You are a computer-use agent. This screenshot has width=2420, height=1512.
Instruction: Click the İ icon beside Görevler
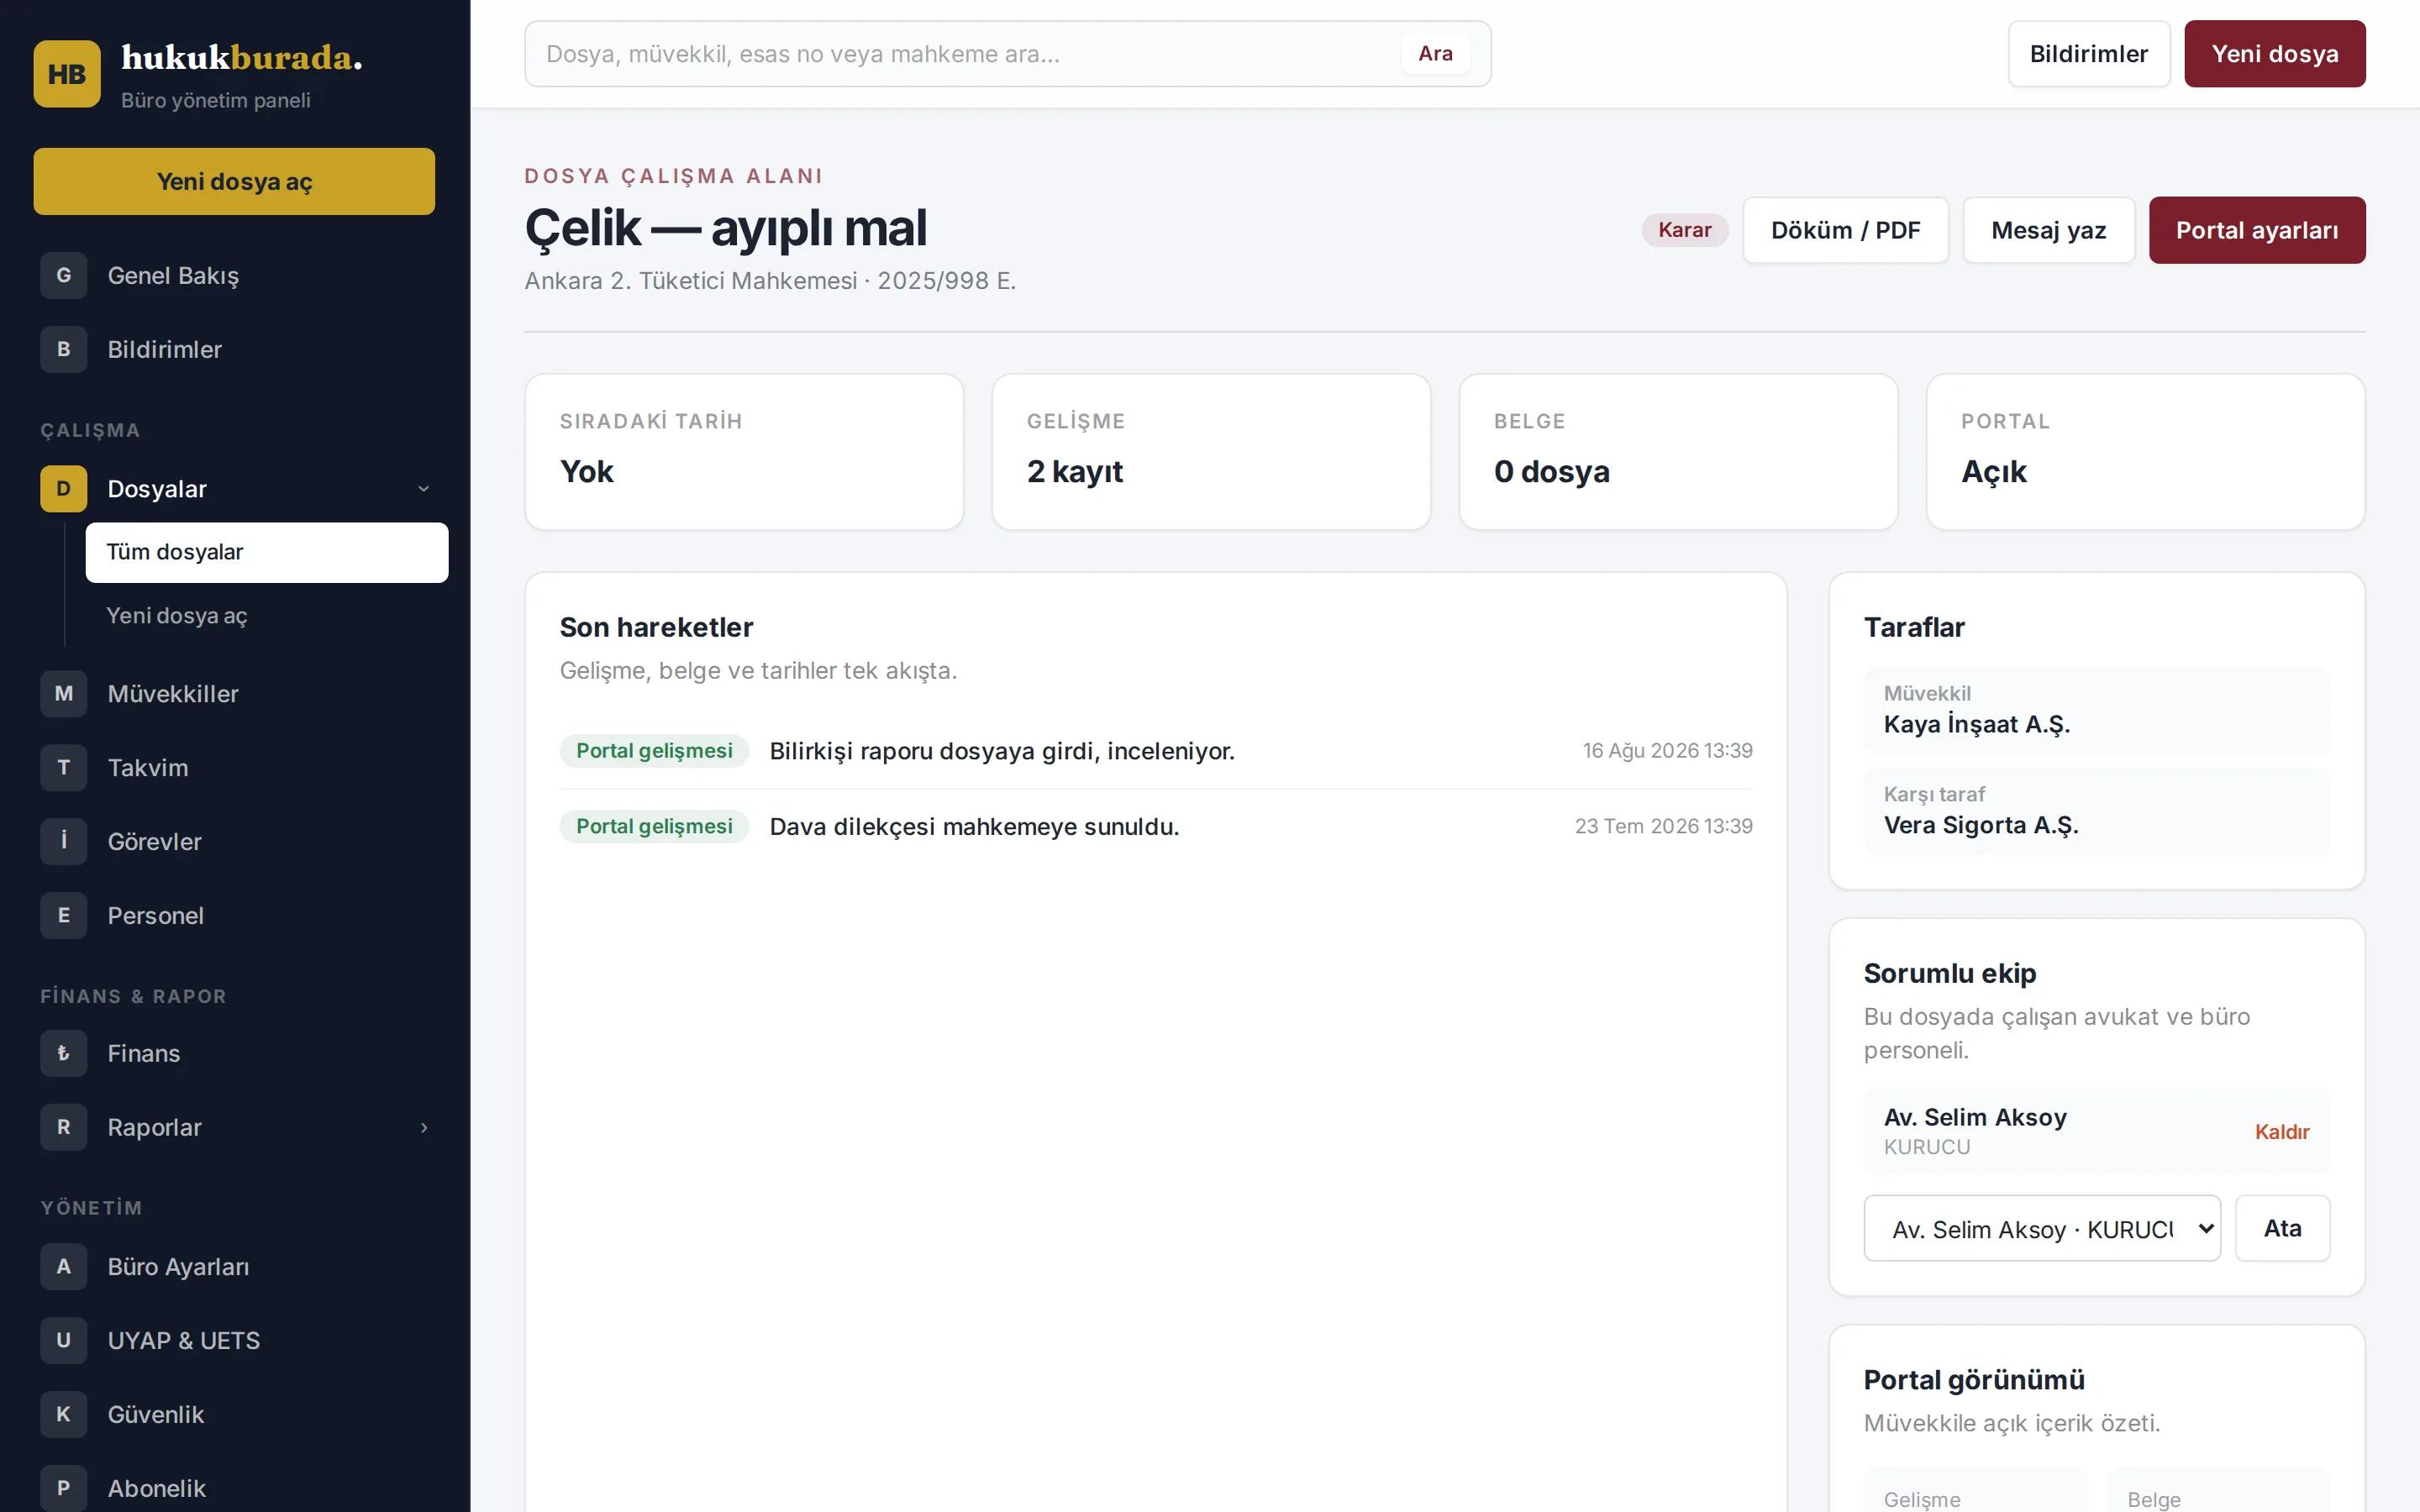pos(64,842)
